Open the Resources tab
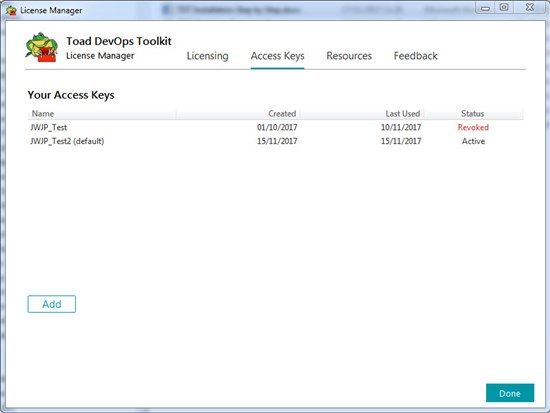 349,56
